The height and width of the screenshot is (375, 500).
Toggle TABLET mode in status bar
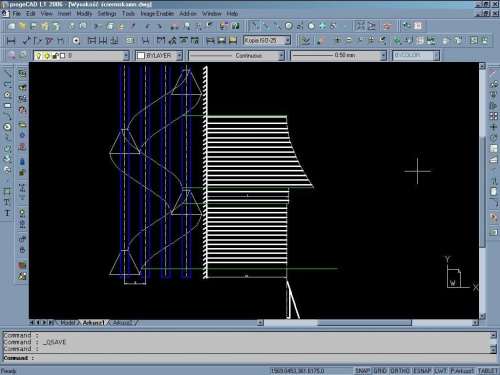(x=488, y=371)
